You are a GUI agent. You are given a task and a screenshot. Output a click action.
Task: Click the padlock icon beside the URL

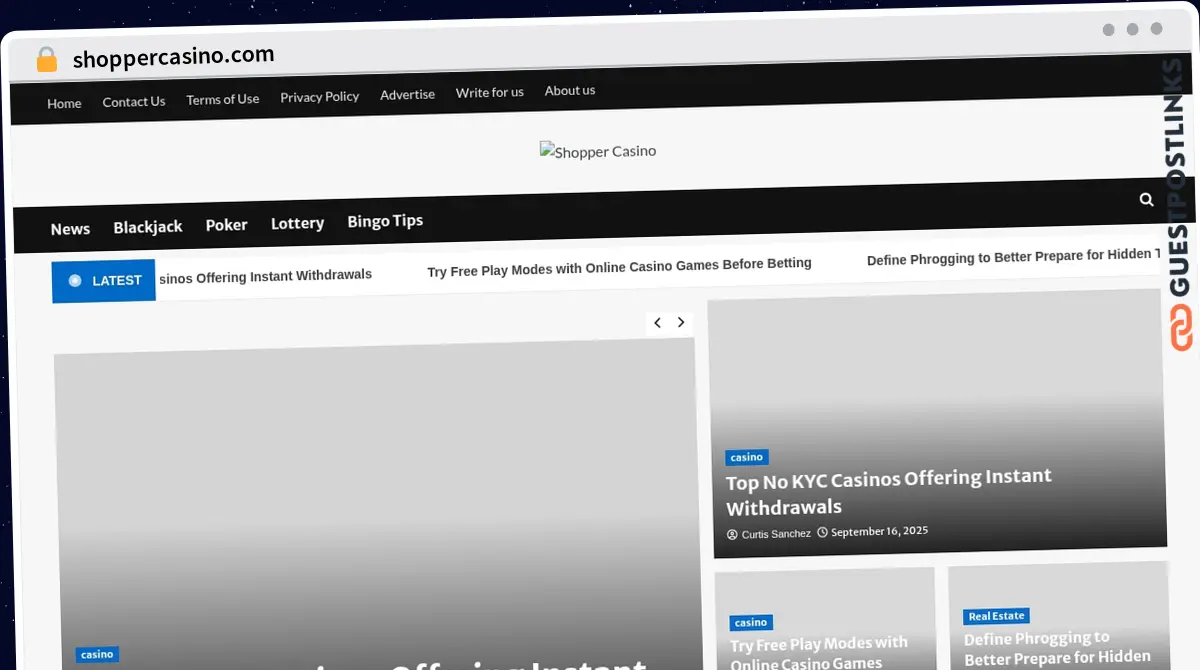(47, 60)
